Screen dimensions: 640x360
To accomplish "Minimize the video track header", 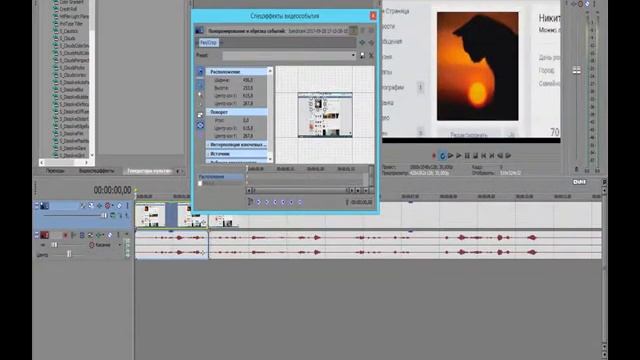I will click(37, 206).
